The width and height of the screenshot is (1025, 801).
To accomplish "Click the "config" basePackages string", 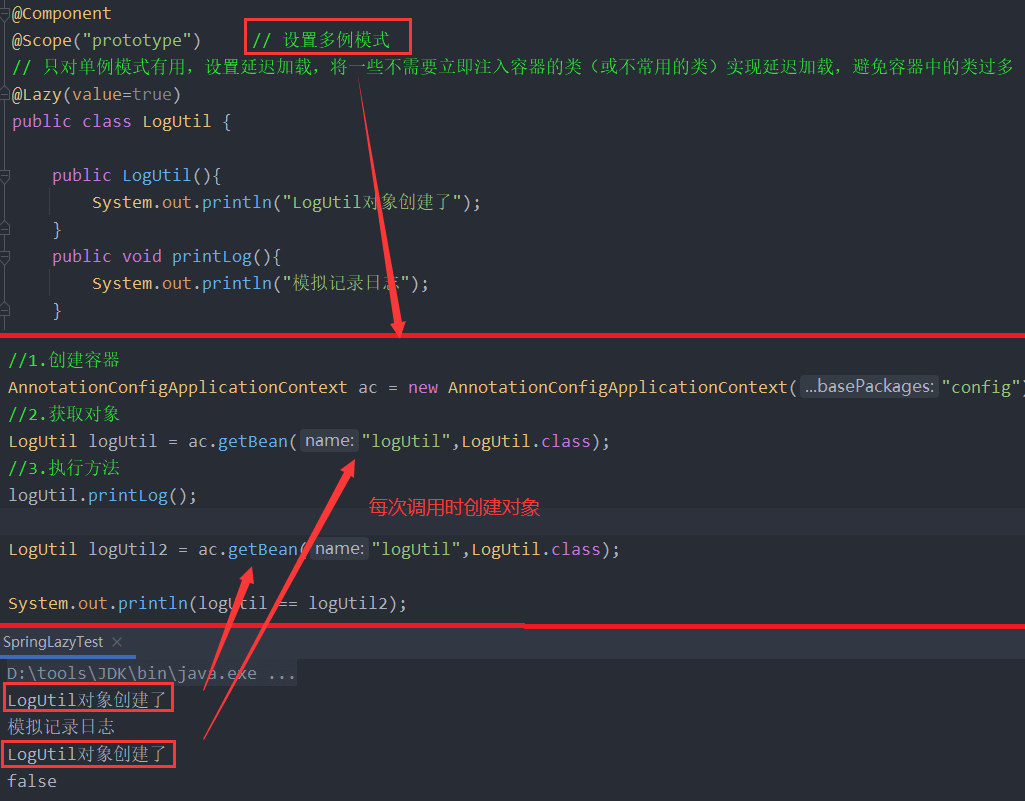I will click(x=981, y=387).
